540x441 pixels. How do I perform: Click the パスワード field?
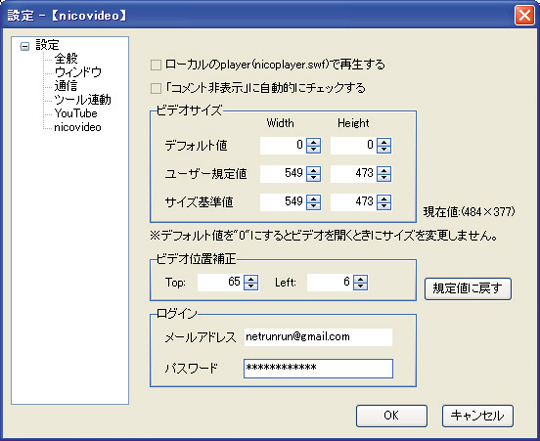pyautogui.click(x=318, y=368)
